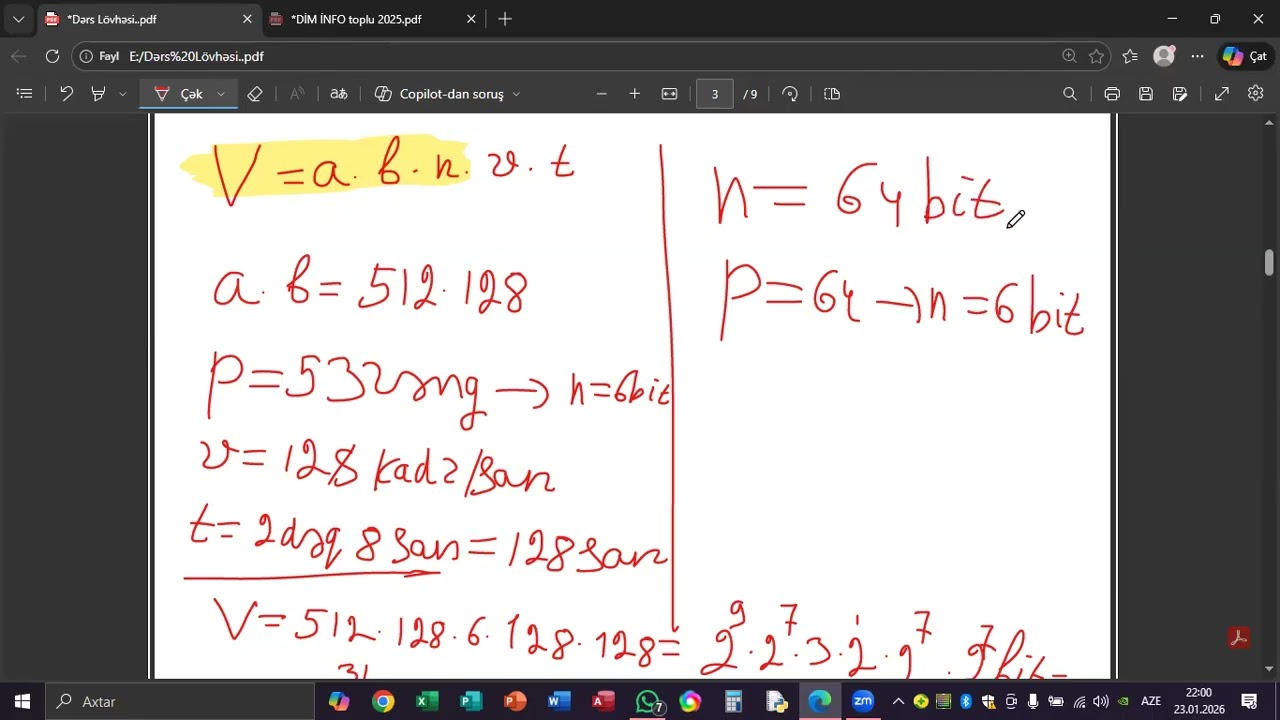Image resolution: width=1280 pixels, height=720 pixels.
Task: Close the Dərs Lövhəsi..pdf tab
Action: (247, 19)
